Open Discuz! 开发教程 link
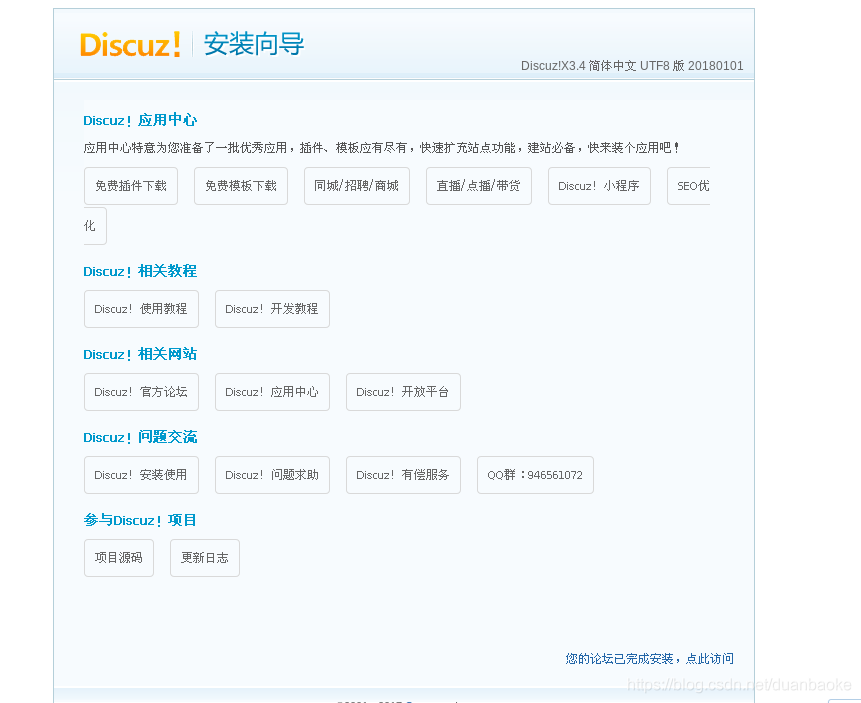Image resolution: width=861 pixels, height=703 pixels. [272, 309]
